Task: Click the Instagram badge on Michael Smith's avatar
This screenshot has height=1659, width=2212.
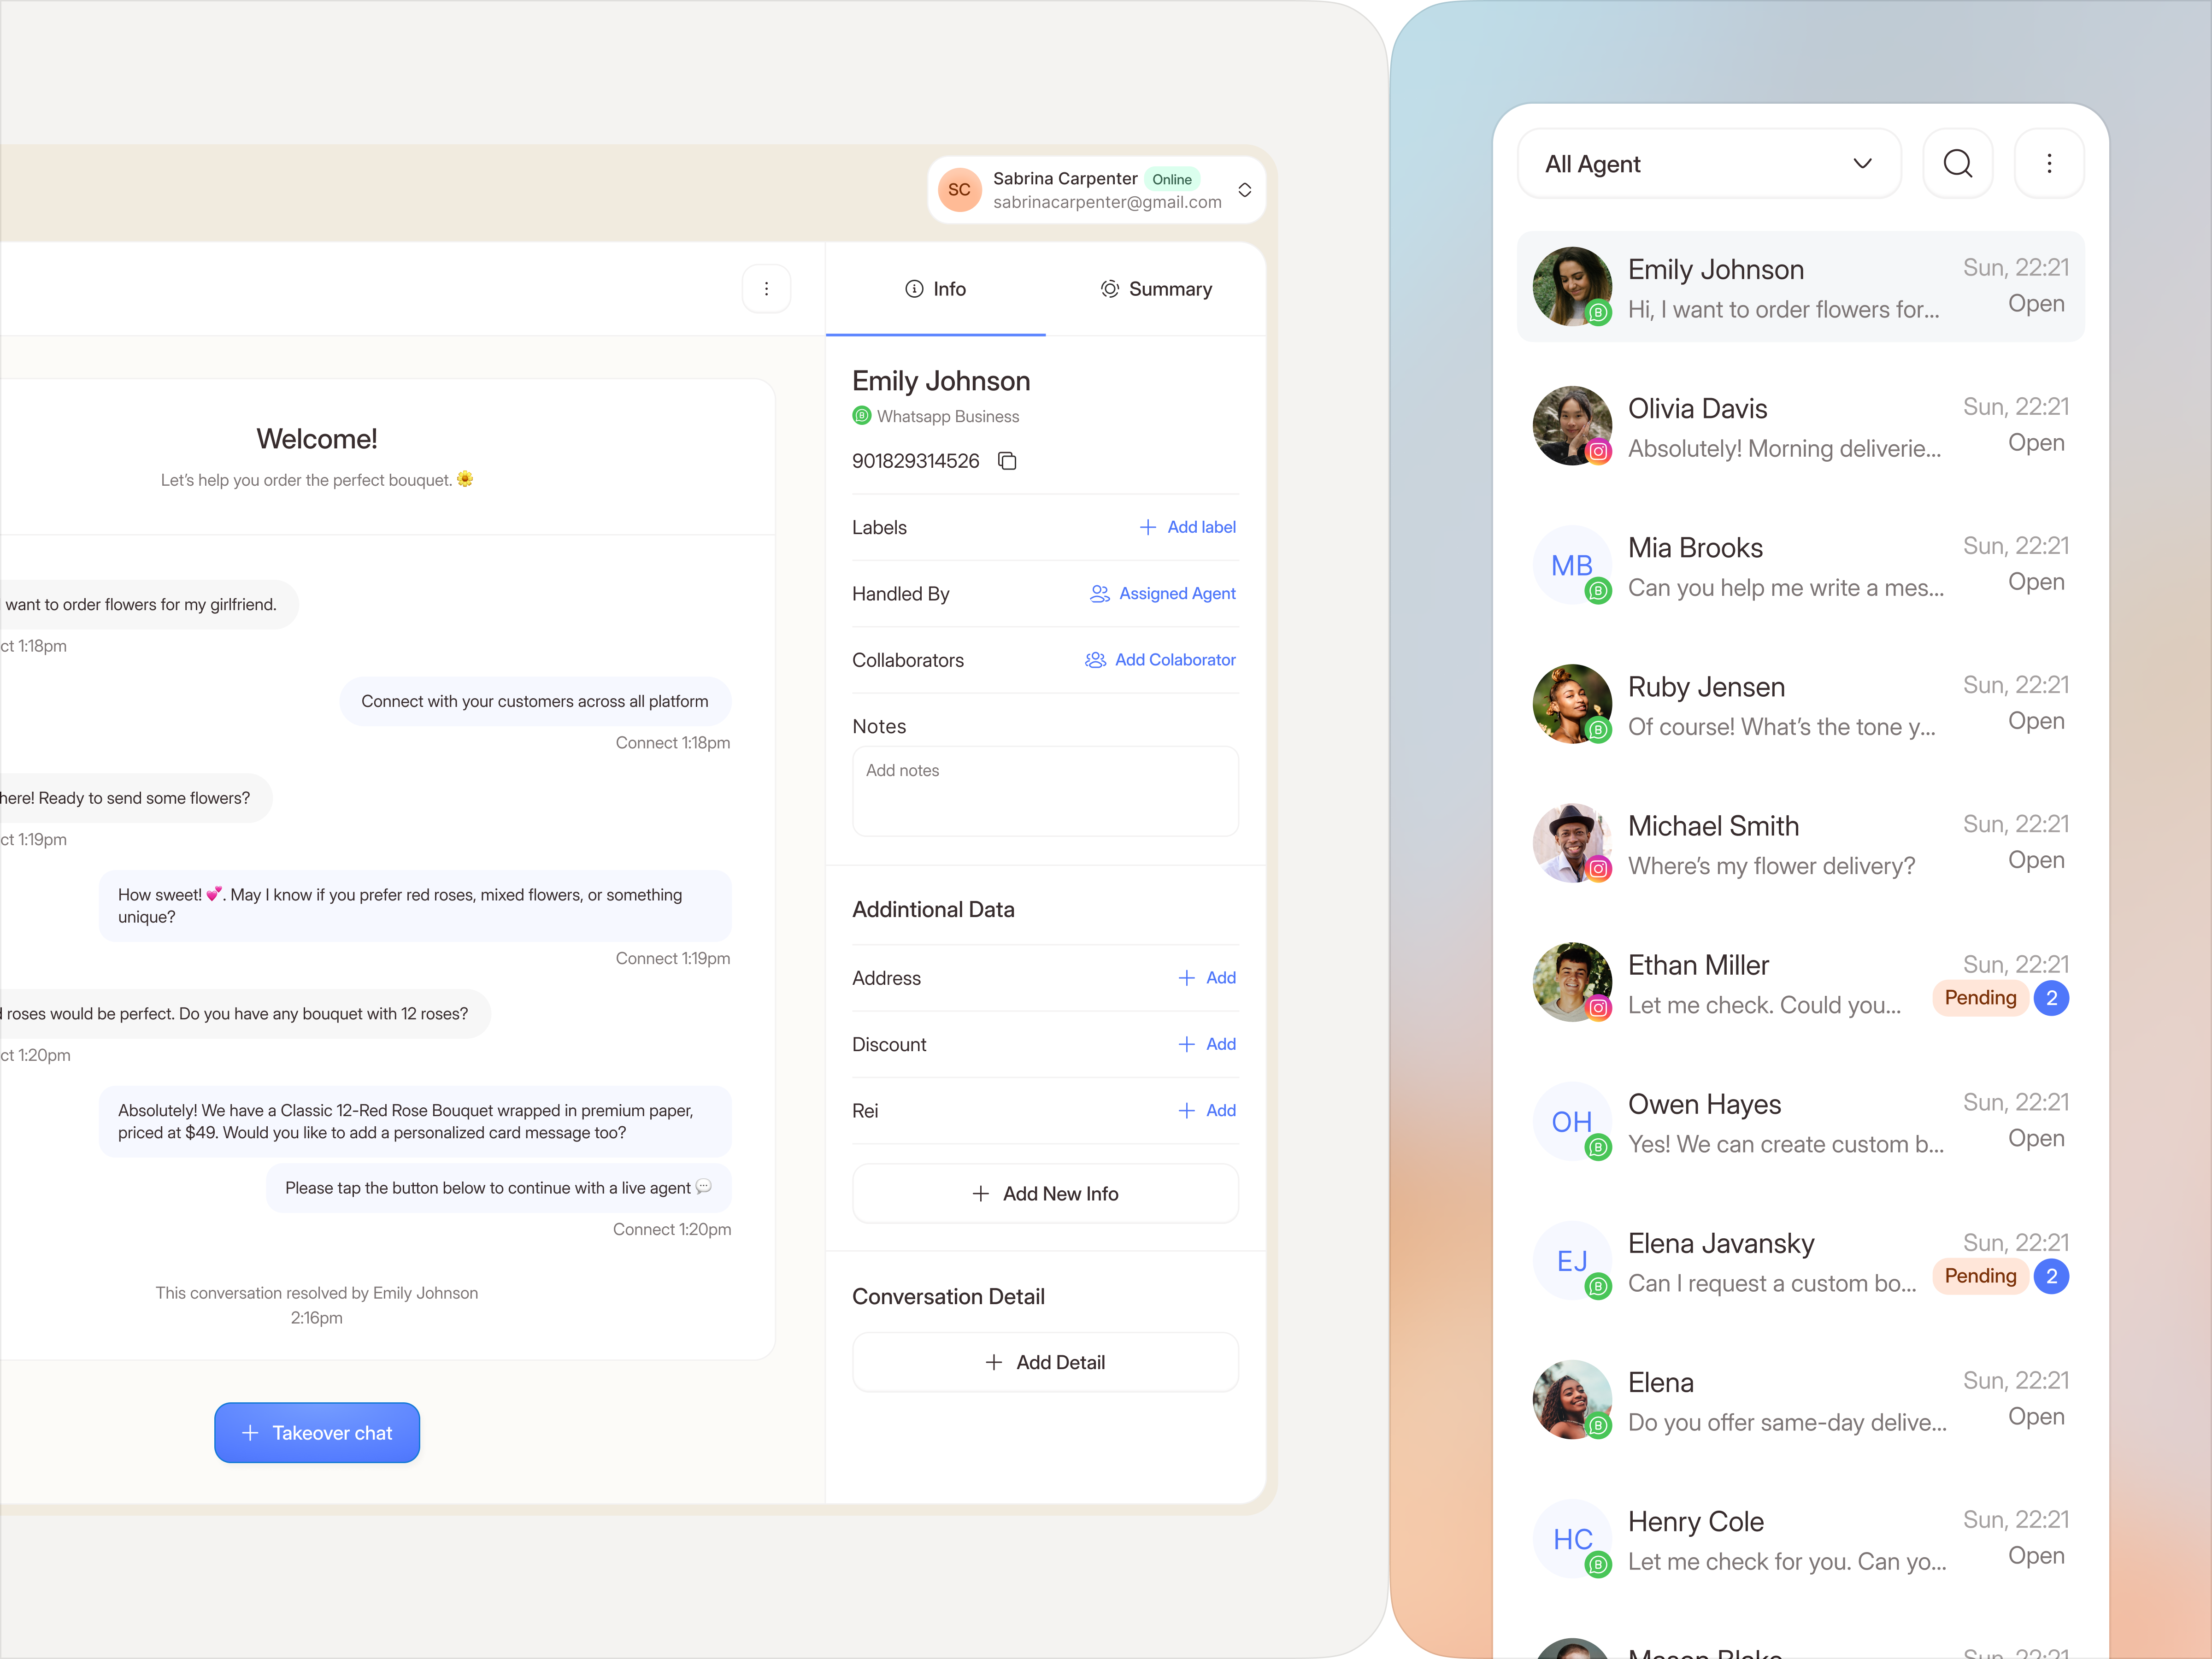Action: point(1599,869)
